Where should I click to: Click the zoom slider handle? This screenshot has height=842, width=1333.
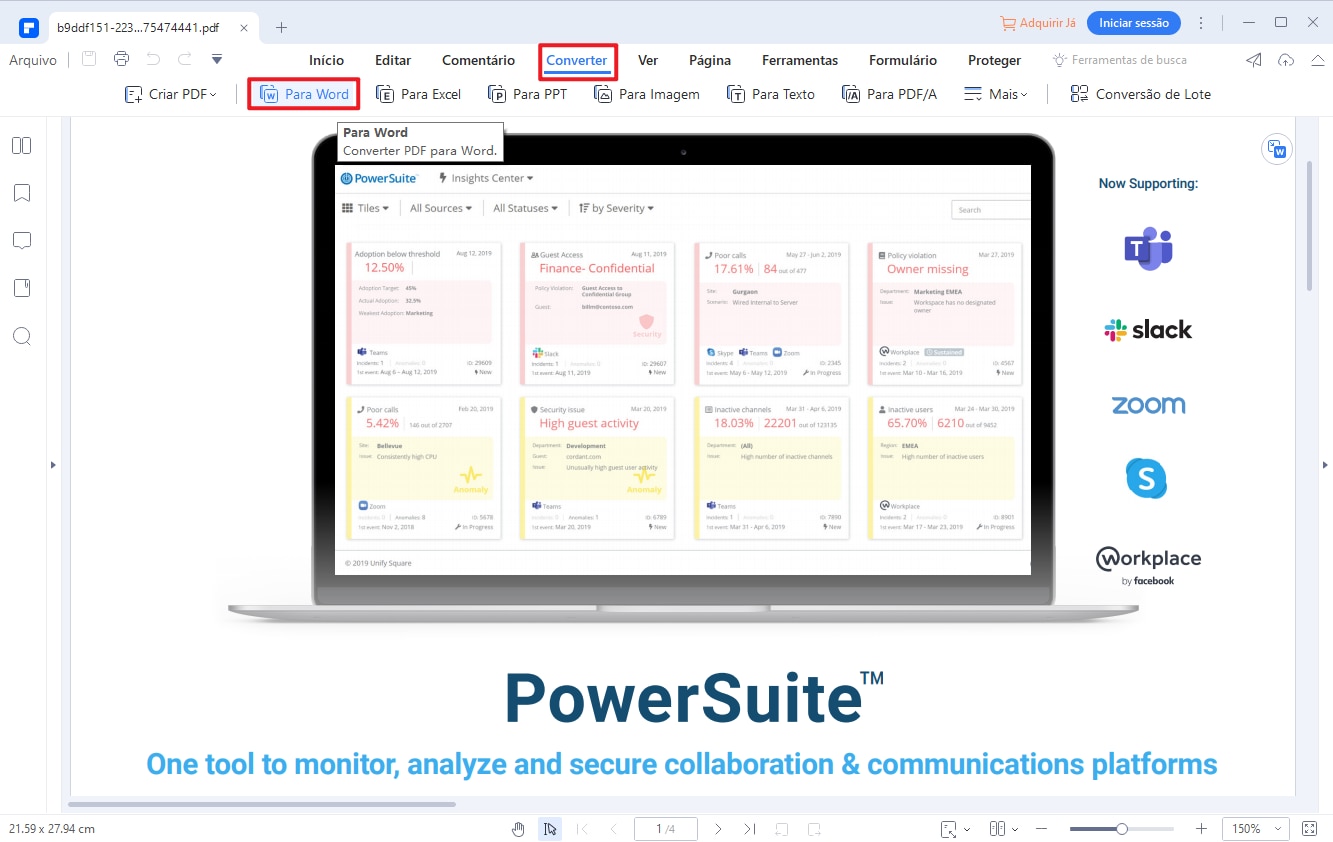tap(1122, 829)
